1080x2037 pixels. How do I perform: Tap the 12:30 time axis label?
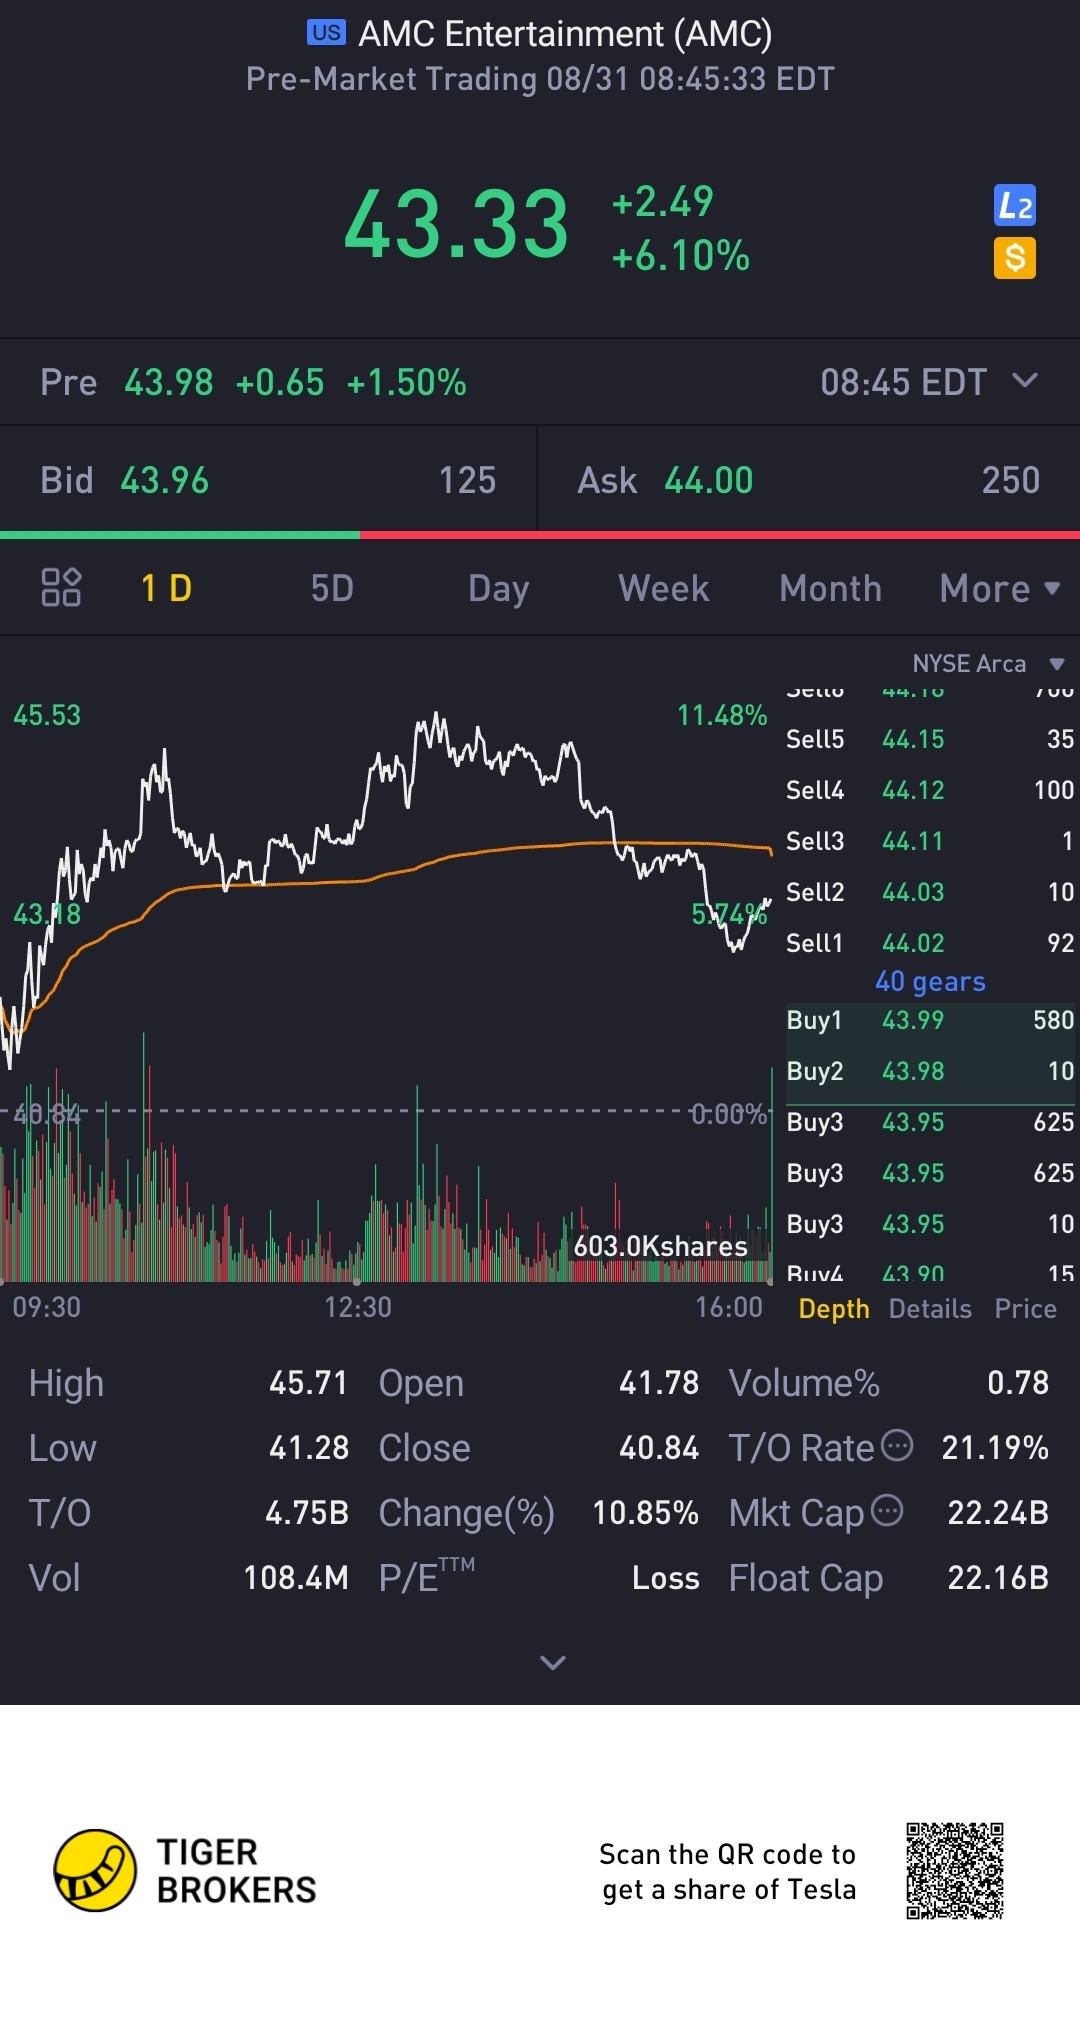(x=358, y=1307)
